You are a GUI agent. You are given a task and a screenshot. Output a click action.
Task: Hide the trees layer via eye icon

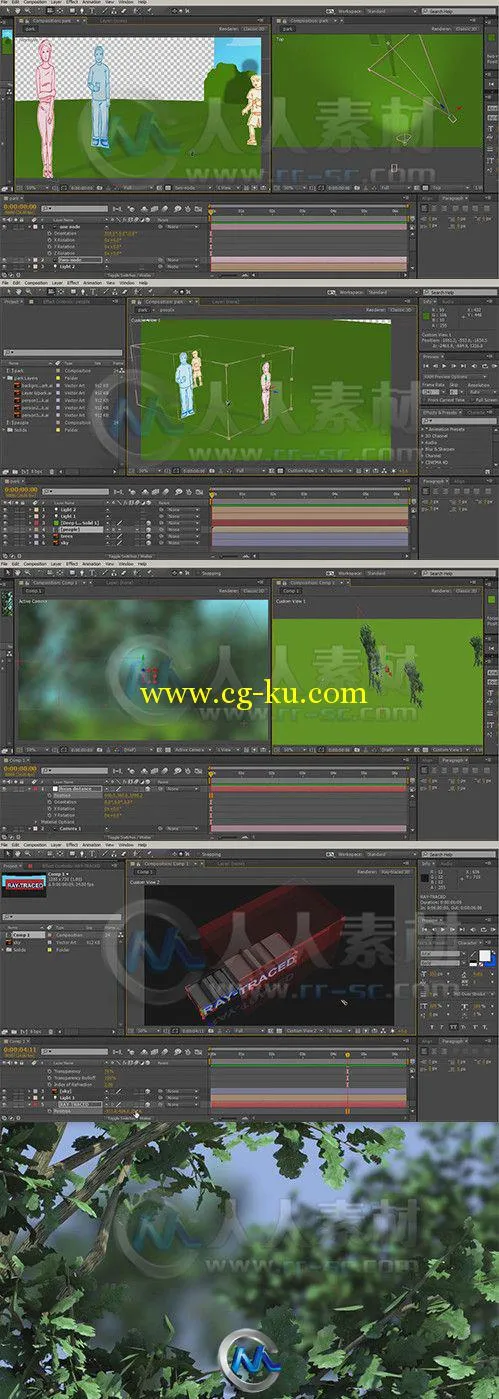coord(7,536)
